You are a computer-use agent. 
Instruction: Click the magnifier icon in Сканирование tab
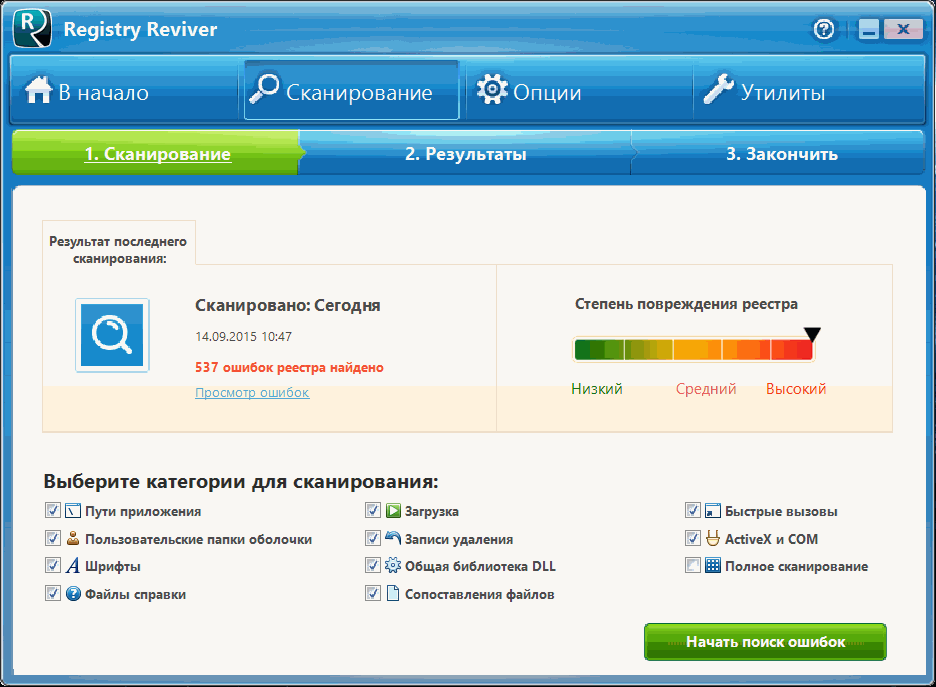pyautogui.click(x=264, y=89)
